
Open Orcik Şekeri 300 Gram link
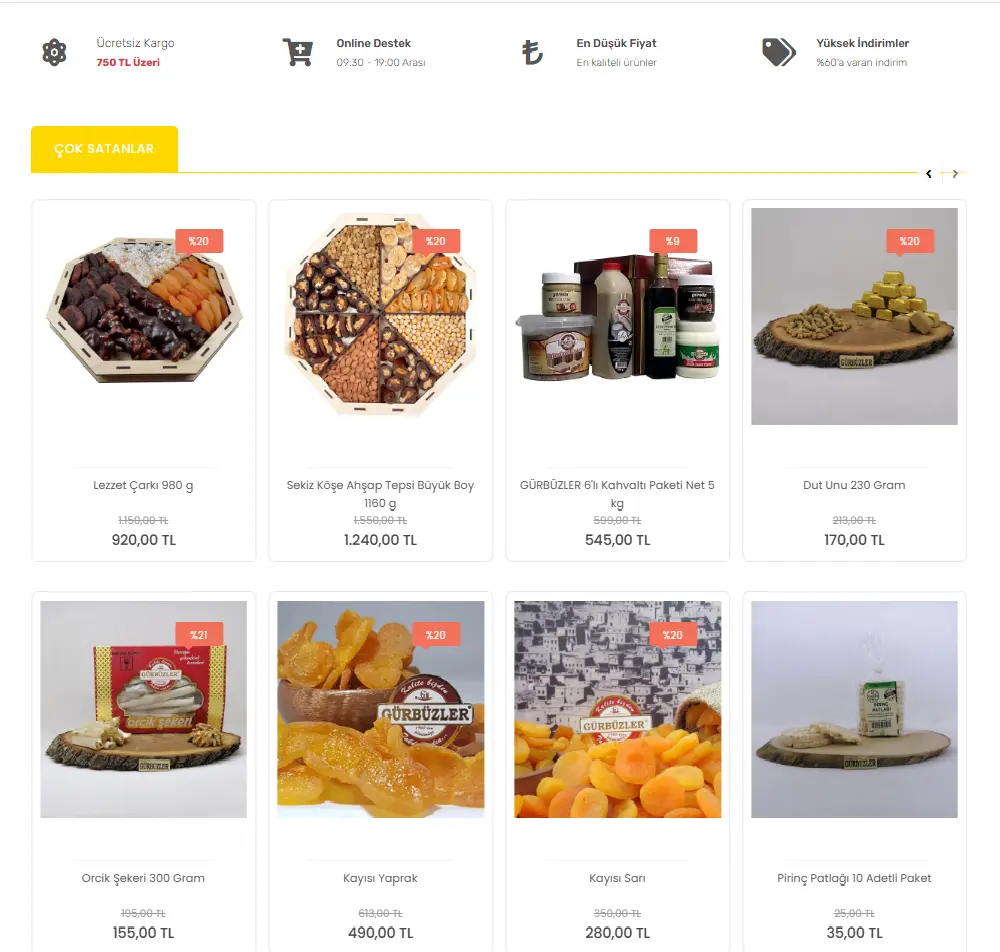143,878
